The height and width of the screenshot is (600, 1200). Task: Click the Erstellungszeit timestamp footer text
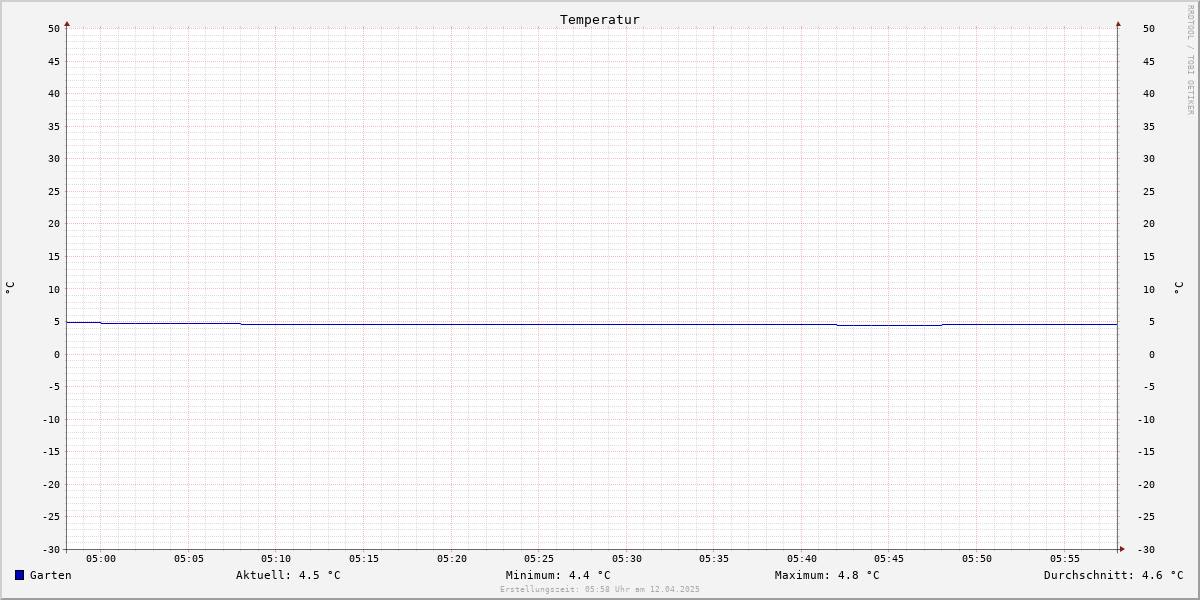coord(600,589)
